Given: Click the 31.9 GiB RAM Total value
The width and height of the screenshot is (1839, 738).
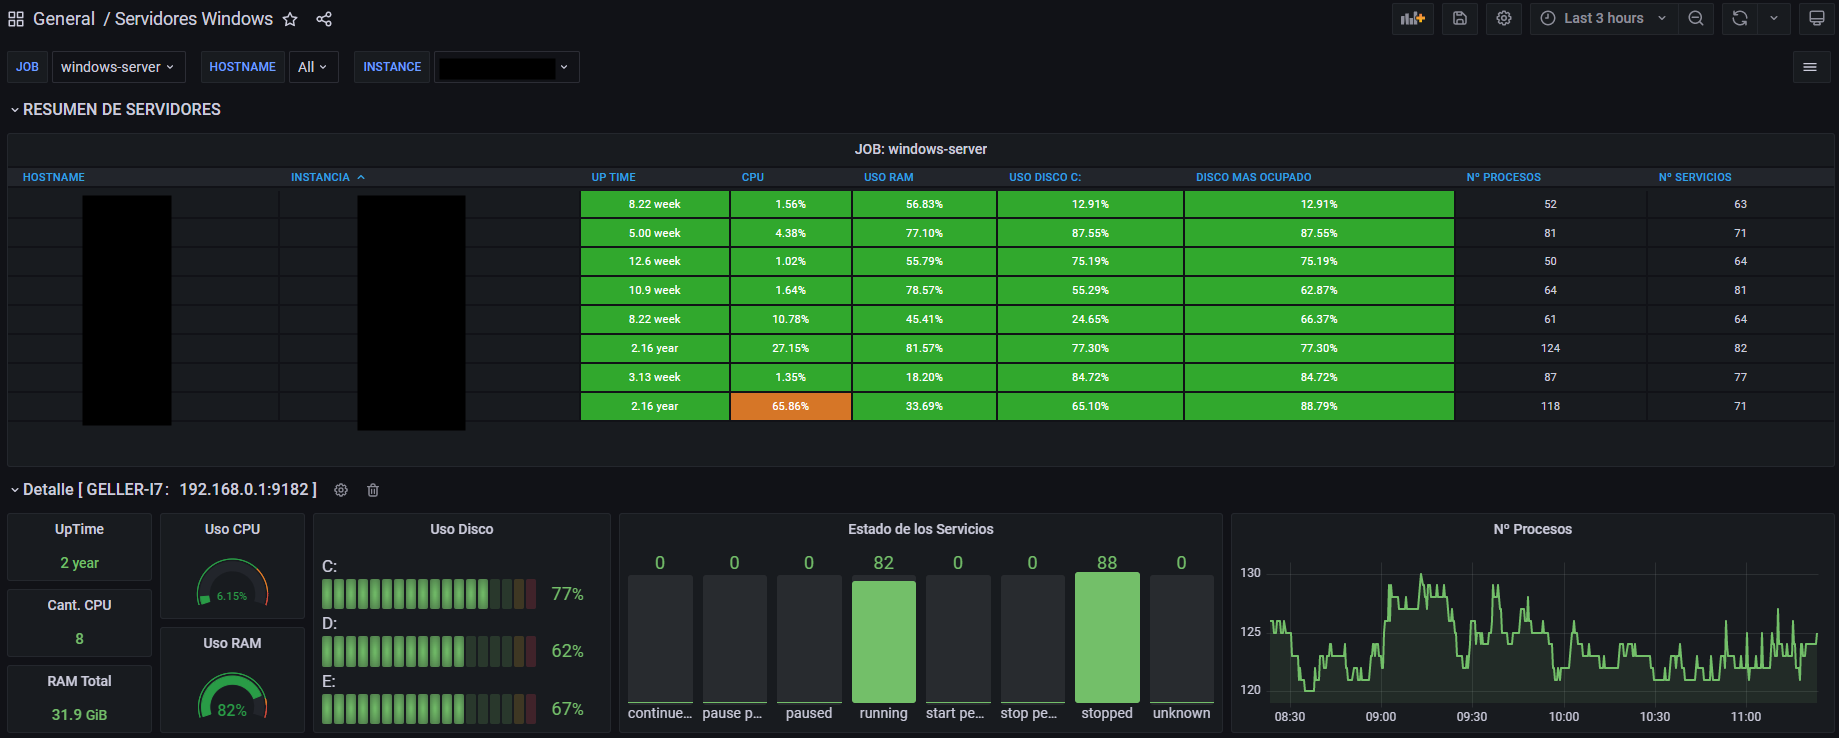Looking at the screenshot, I should (79, 715).
